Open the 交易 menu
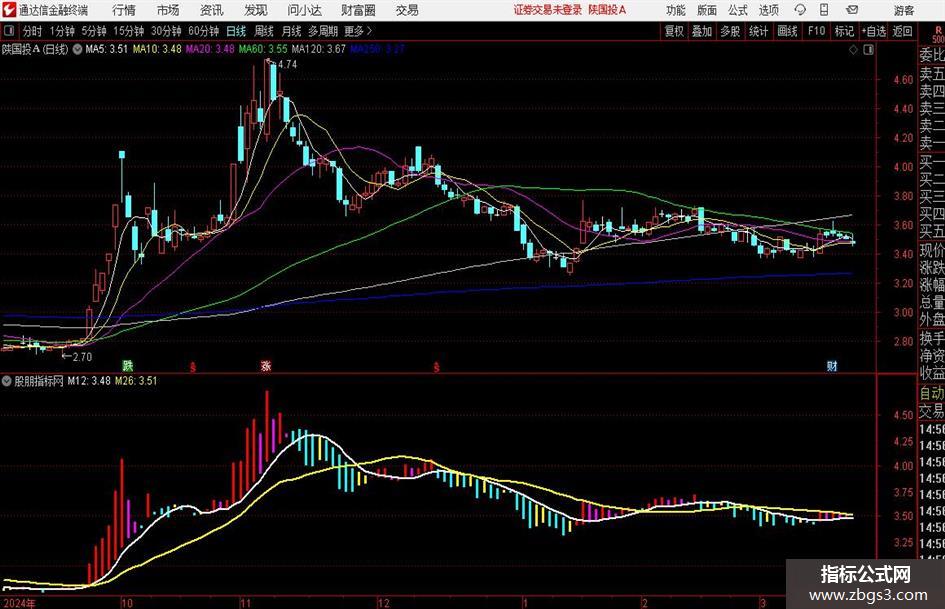The width and height of the screenshot is (945, 609). [407, 10]
